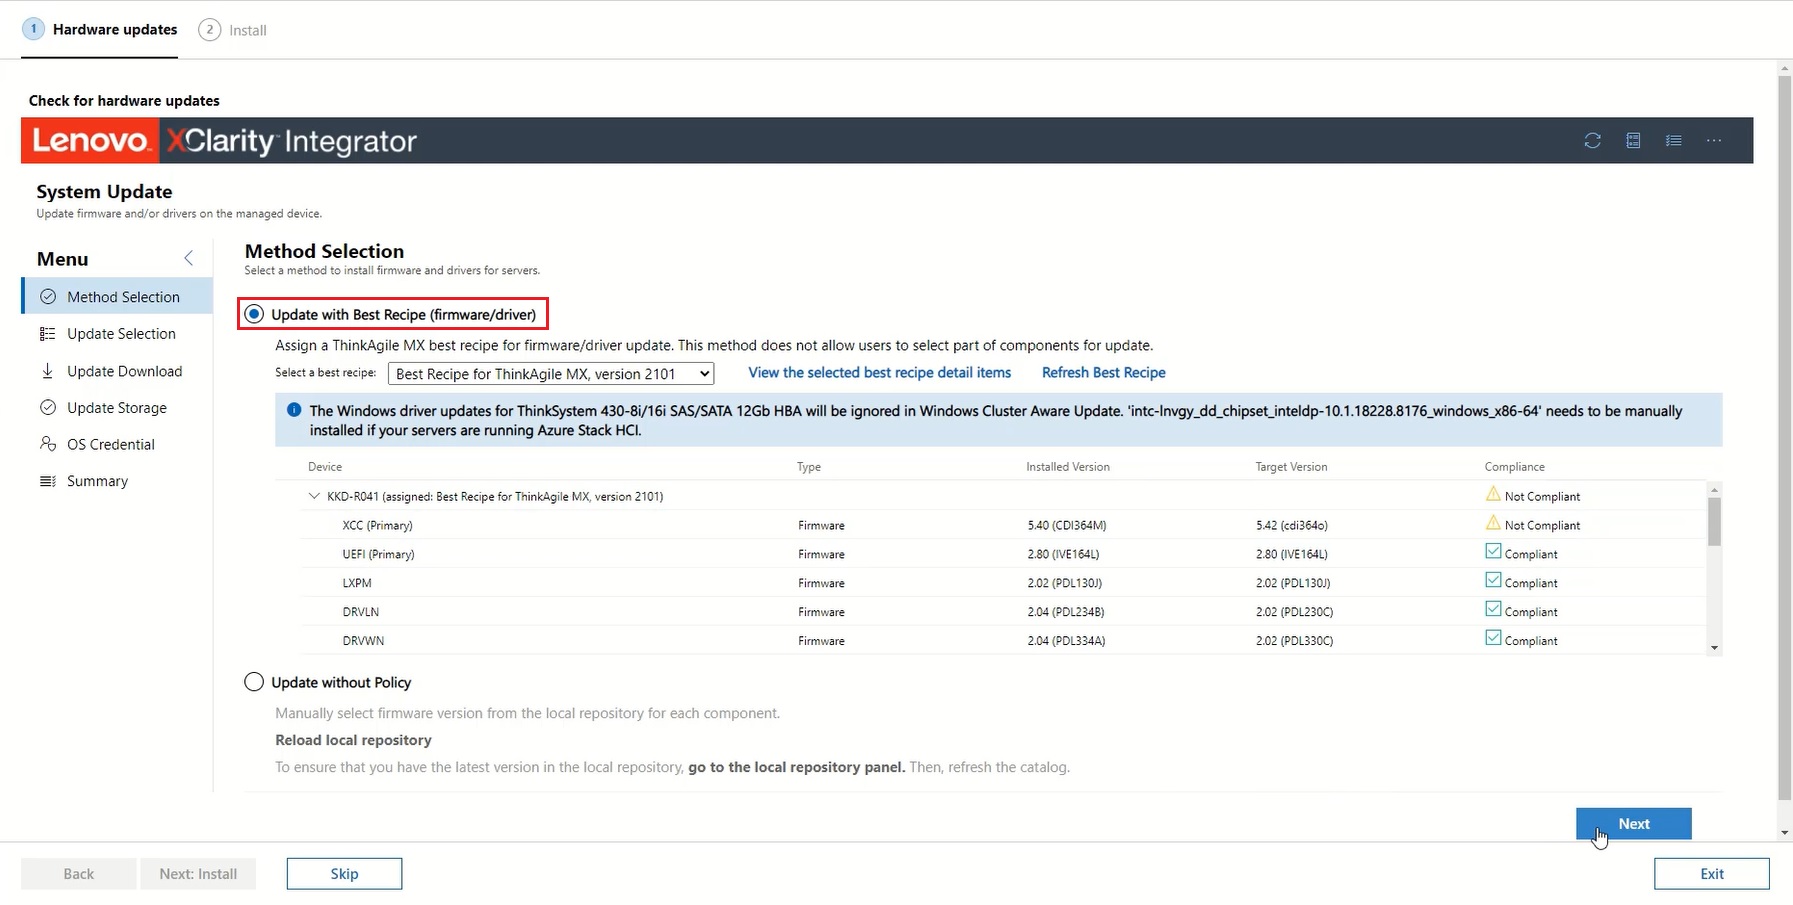Click the page scrollbar down arrow
Image resolution: width=1793 pixels, height=905 pixels.
pos(1785,832)
